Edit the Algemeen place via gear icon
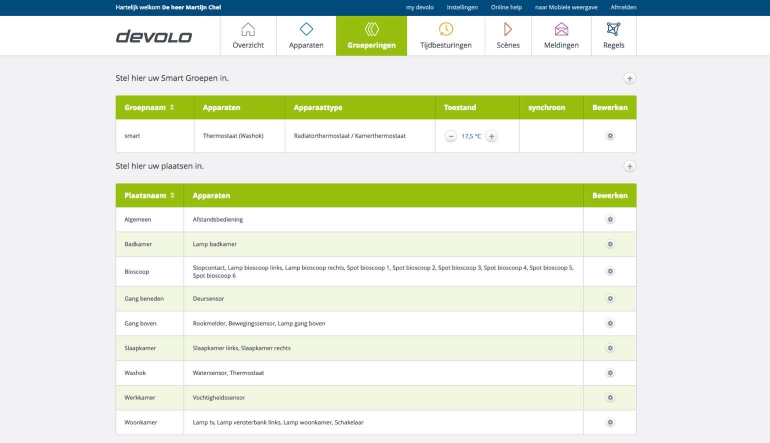 [x=610, y=219]
